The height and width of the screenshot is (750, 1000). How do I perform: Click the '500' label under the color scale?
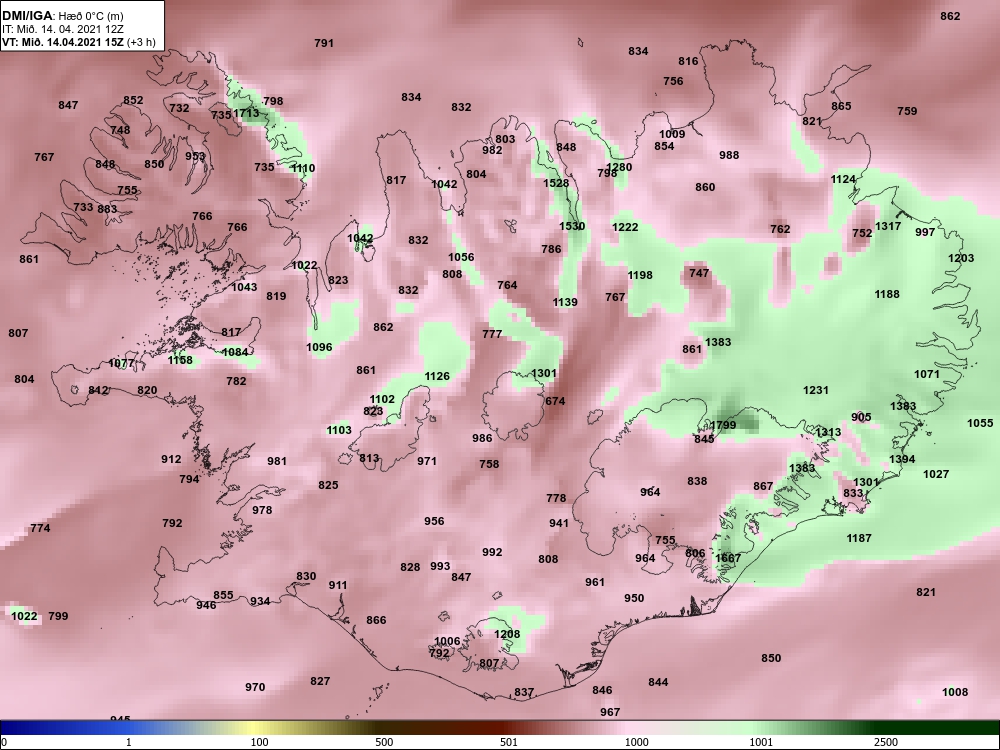point(384,742)
